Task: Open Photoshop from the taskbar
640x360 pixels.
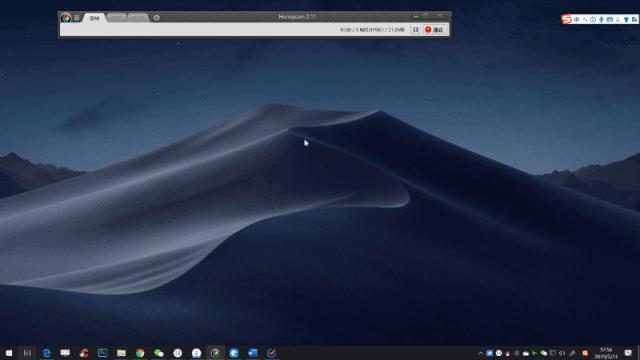Action: pyautogui.click(x=102, y=353)
